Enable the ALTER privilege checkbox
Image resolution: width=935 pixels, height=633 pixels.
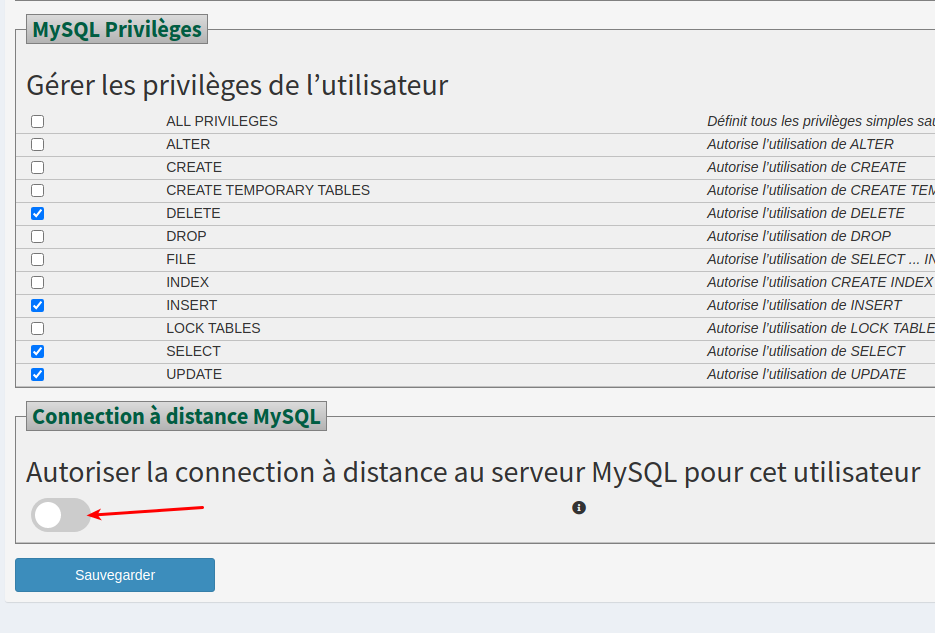point(38,144)
